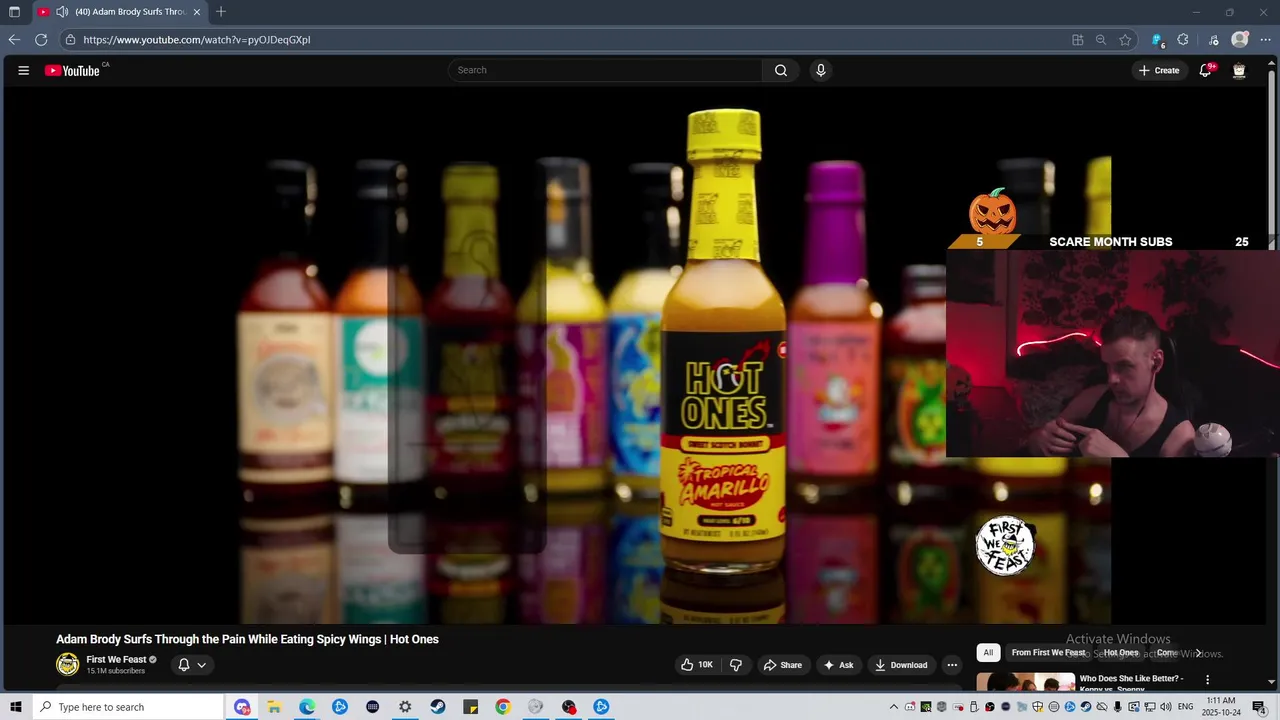Click the First We Feast watermark in video
The image size is (1280, 720).
pos(1004,545)
